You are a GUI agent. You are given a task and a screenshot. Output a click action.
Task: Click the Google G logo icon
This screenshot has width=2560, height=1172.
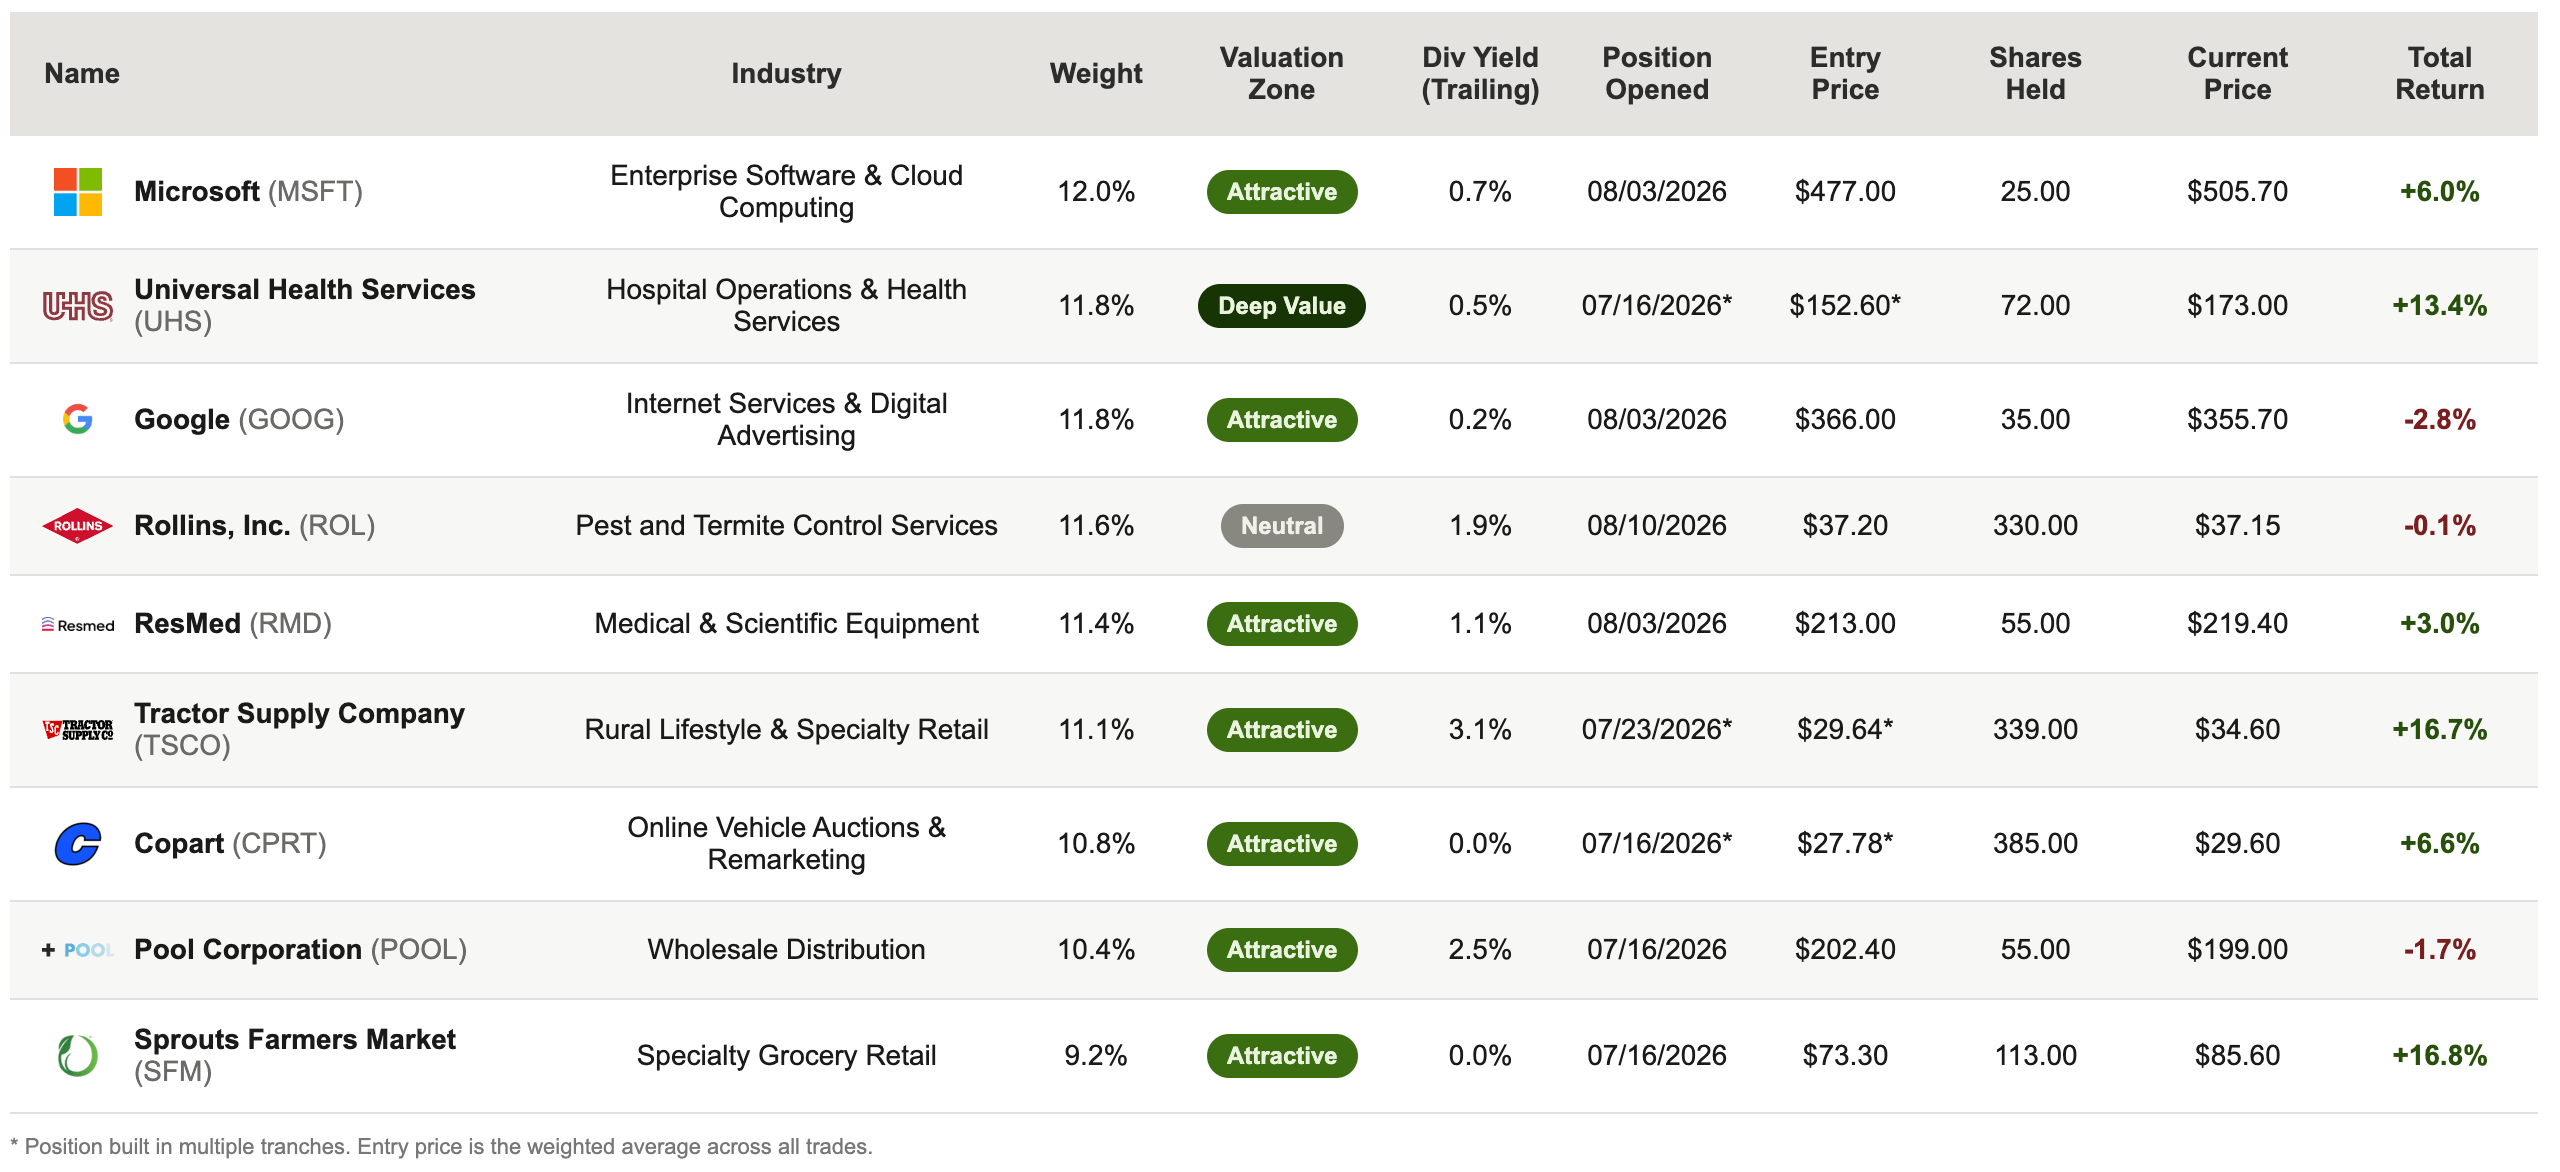click(78, 419)
